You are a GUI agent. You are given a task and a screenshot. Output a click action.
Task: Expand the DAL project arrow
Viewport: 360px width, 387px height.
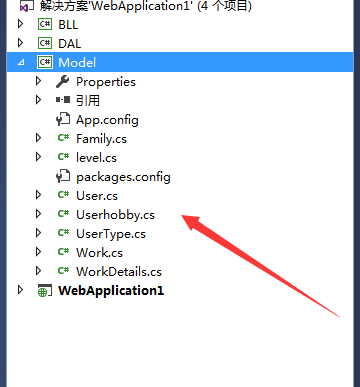pyautogui.click(x=21, y=43)
